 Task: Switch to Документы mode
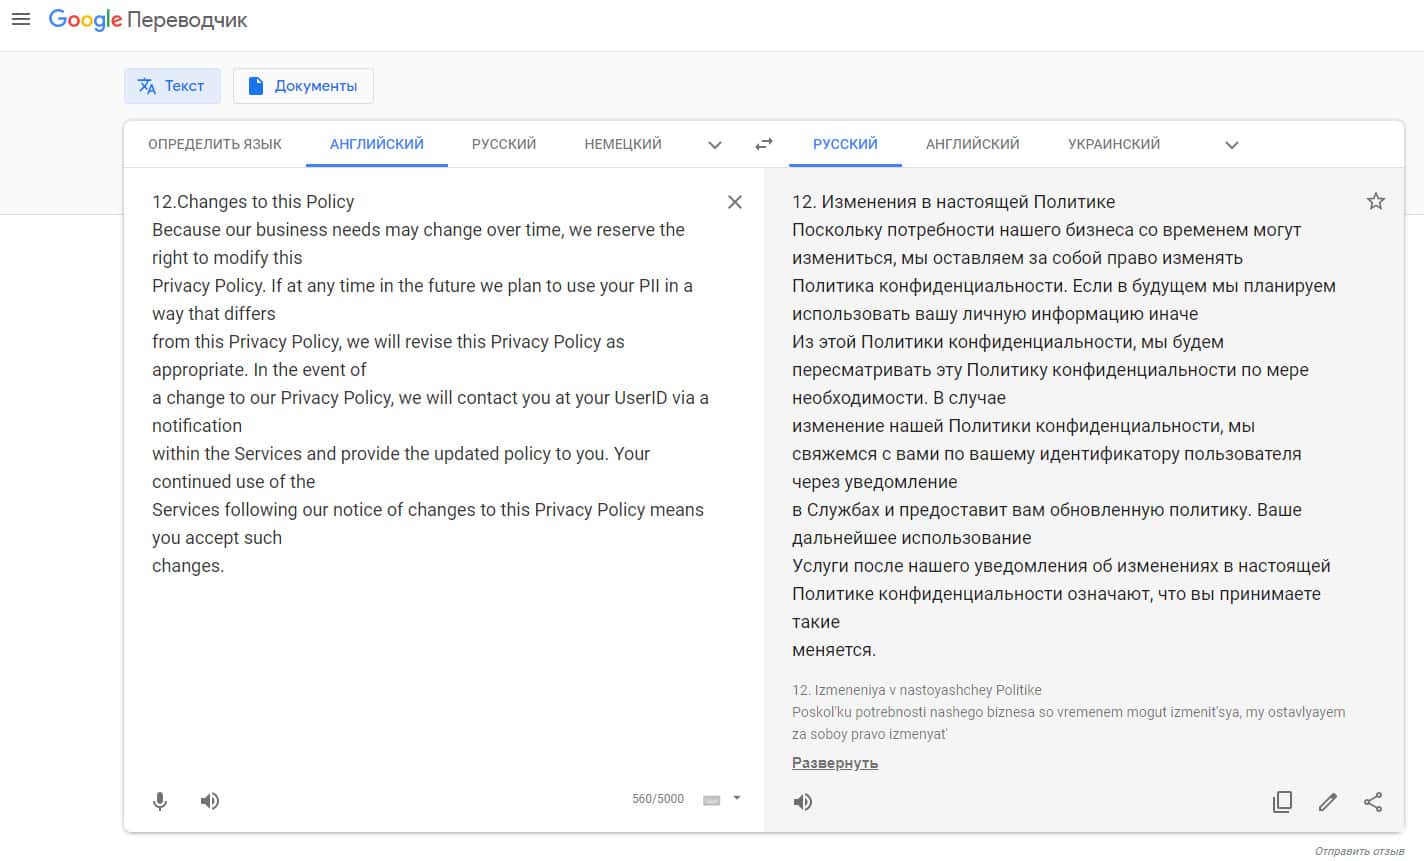point(303,86)
